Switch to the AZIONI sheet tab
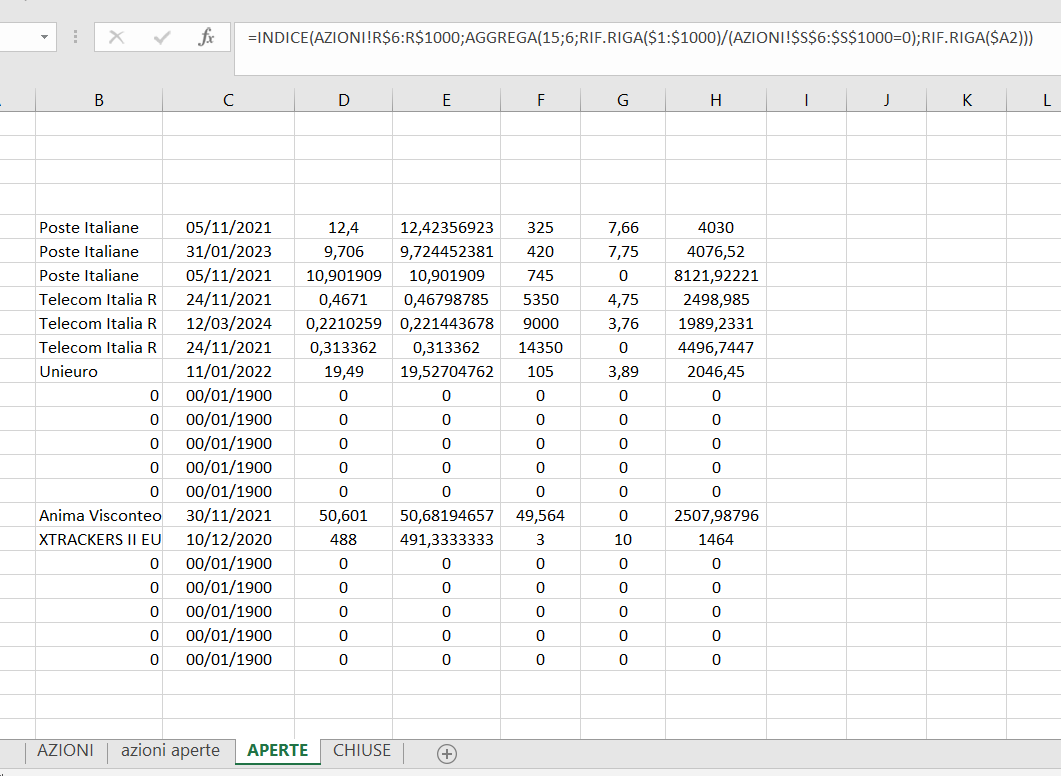This screenshot has height=776, width=1061. [66, 750]
